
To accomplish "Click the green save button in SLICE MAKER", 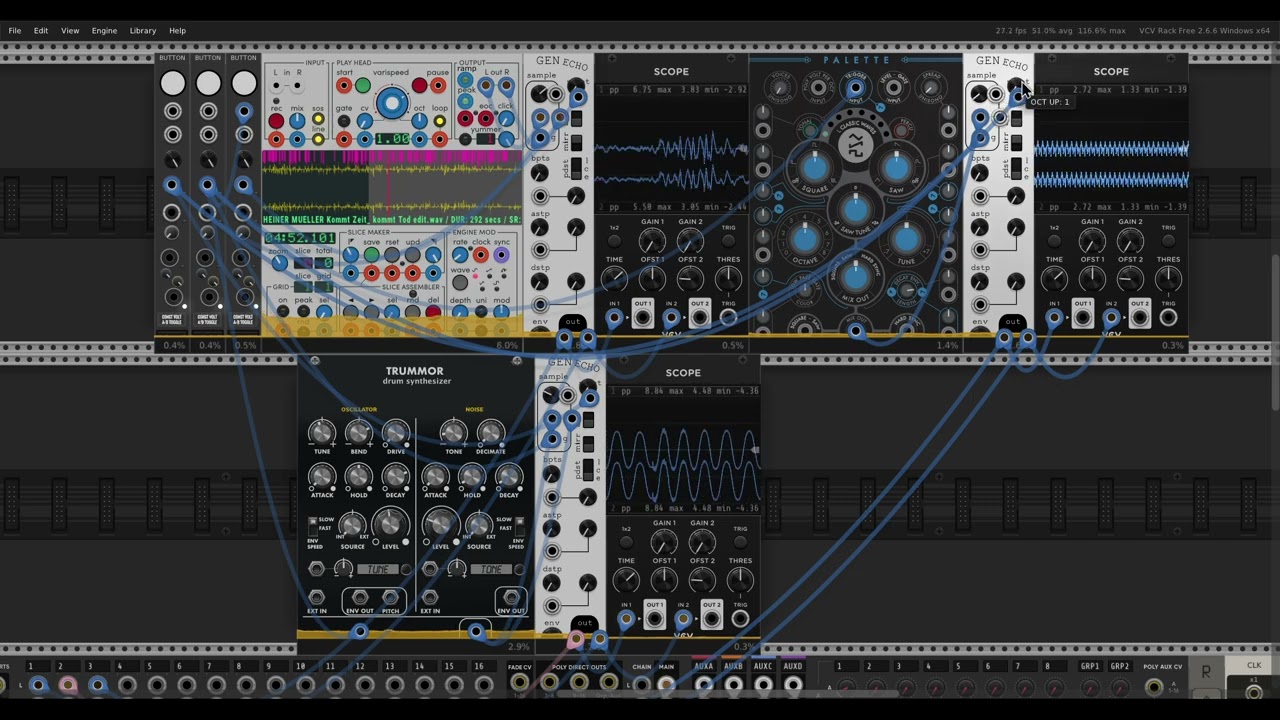I will point(372,254).
